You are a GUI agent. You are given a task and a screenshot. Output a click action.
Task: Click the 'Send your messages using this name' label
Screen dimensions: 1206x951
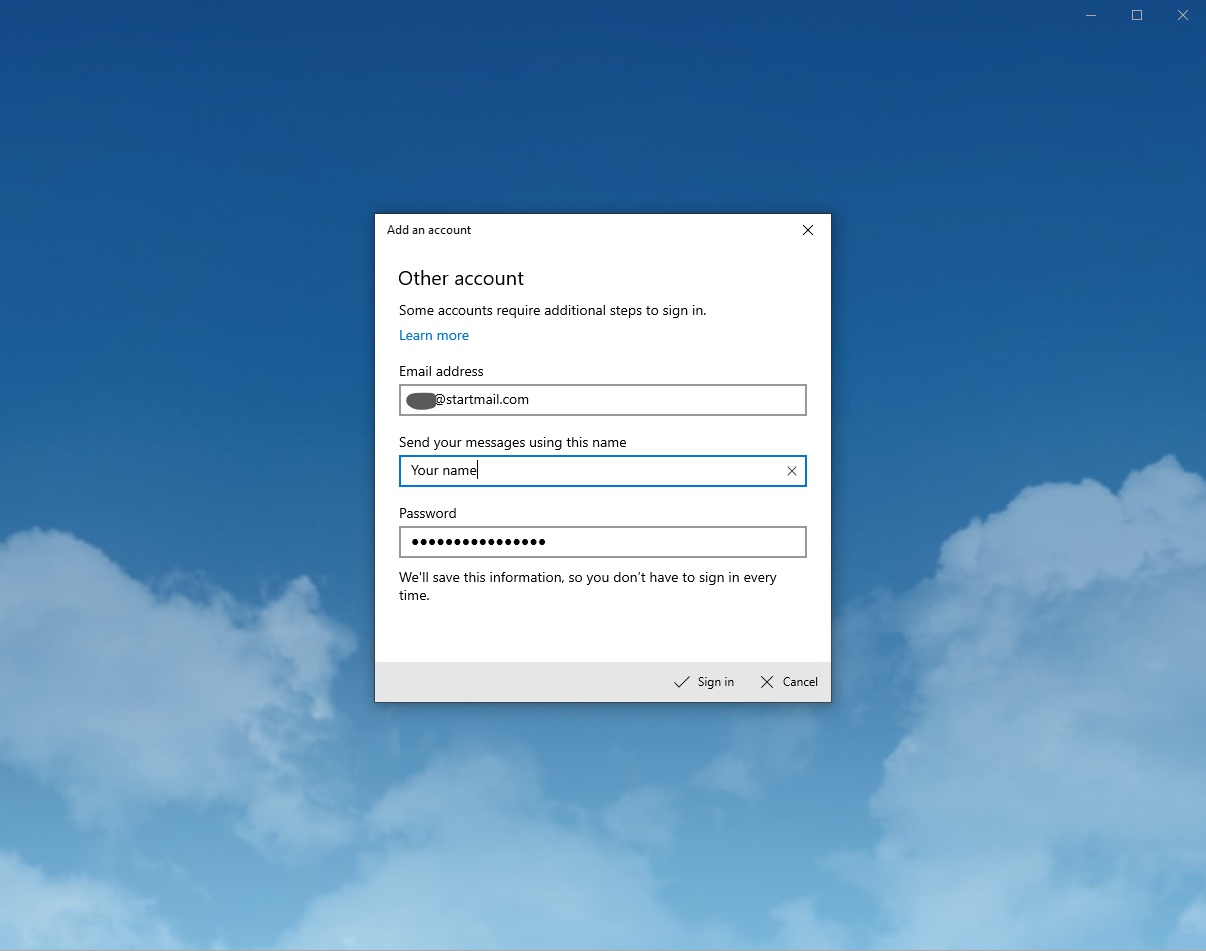point(512,443)
